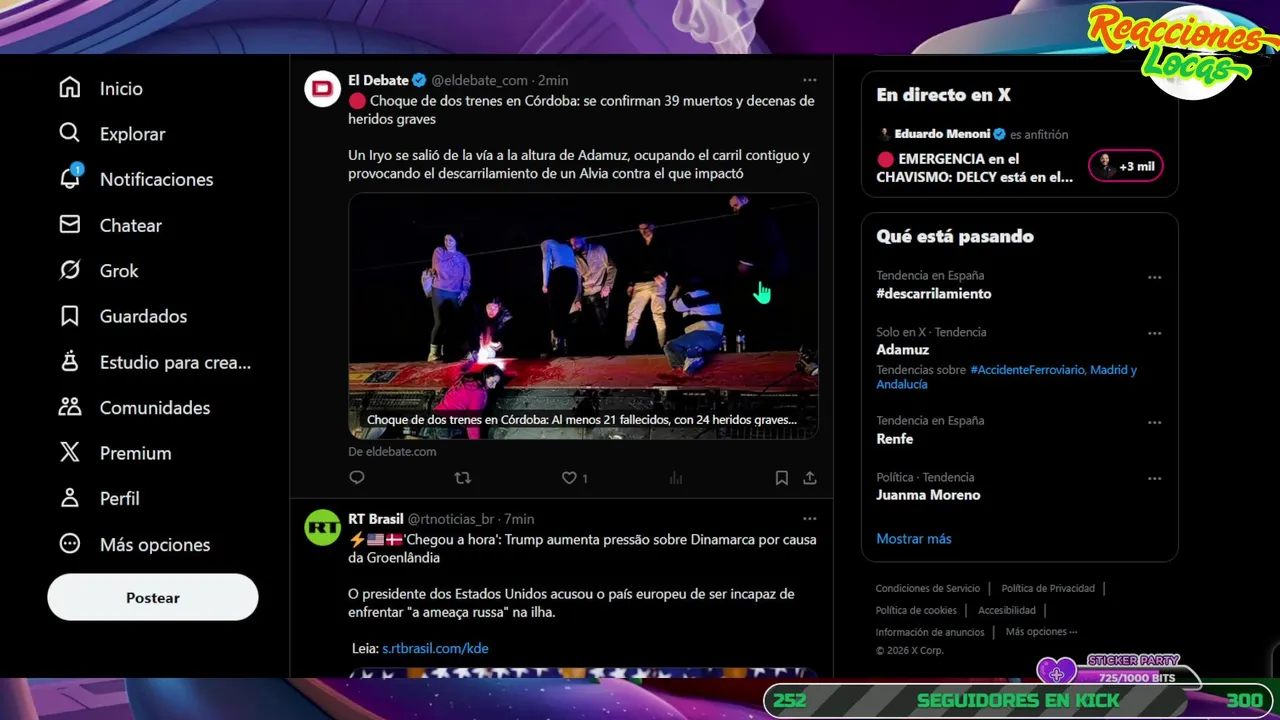The image size is (1280, 720).
Task: Select Guardados menu label
Action: coord(143,316)
